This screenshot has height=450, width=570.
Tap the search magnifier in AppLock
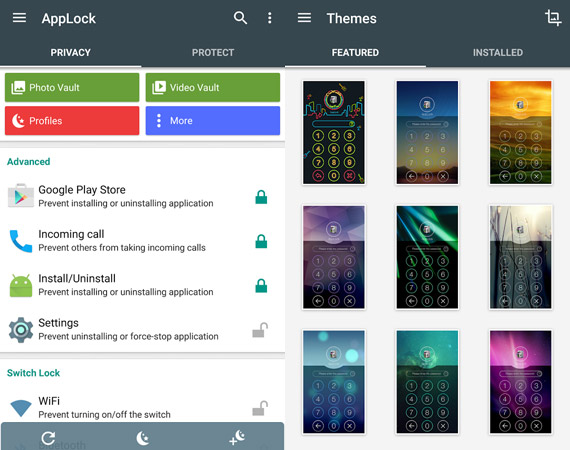tap(240, 18)
